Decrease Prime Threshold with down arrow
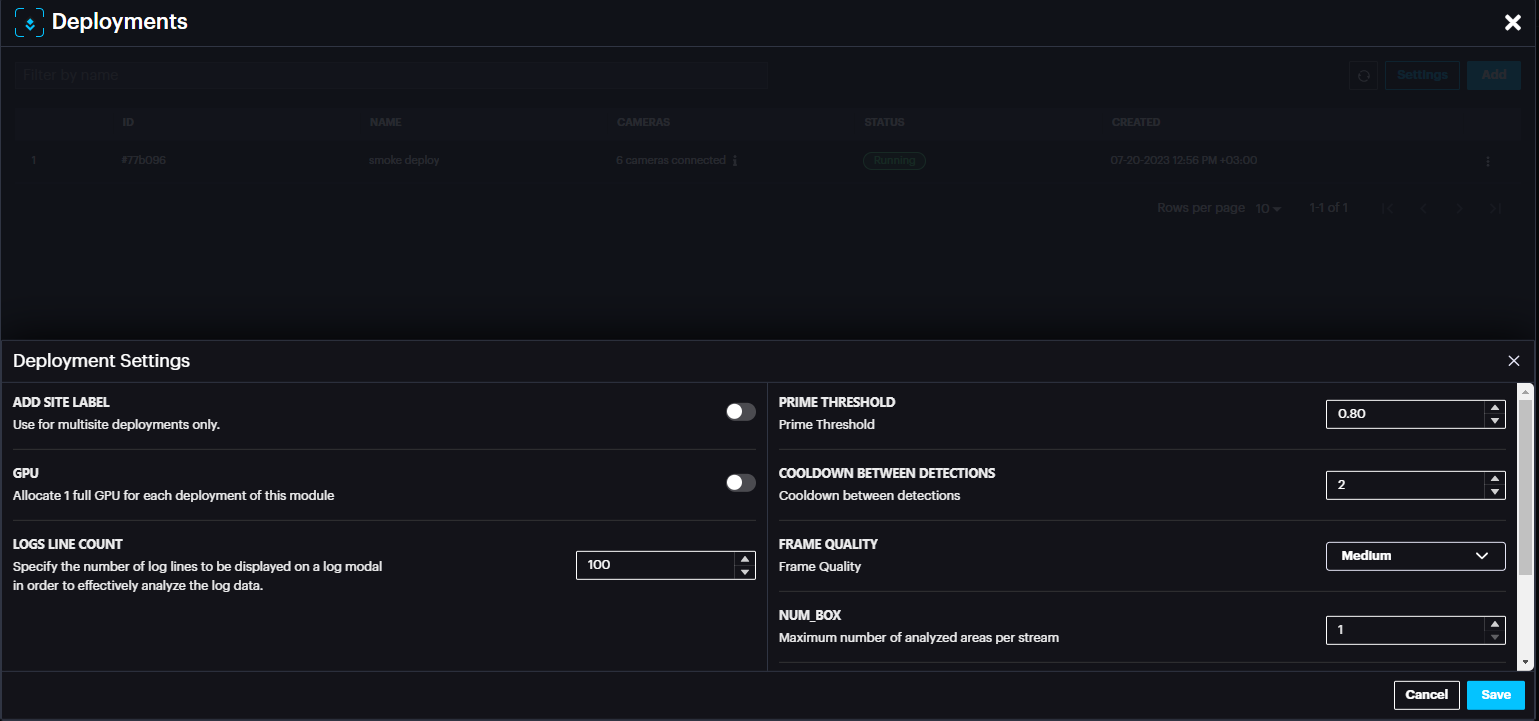This screenshot has width=1539, height=721. 1494,421
